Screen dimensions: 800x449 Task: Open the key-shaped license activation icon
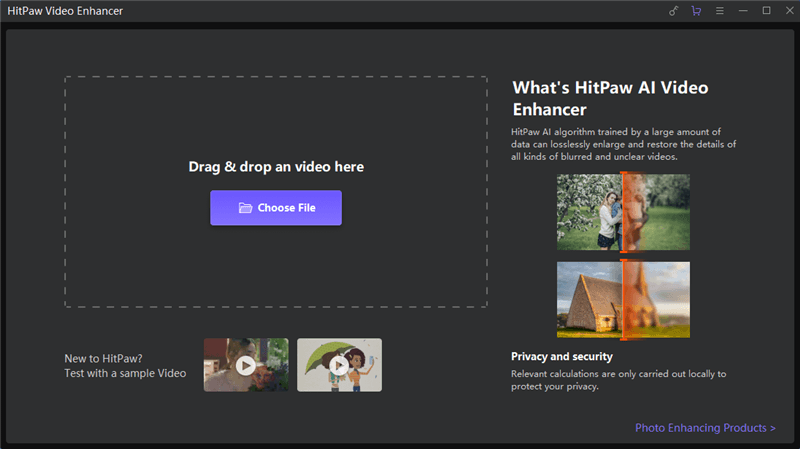tap(673, 11)
